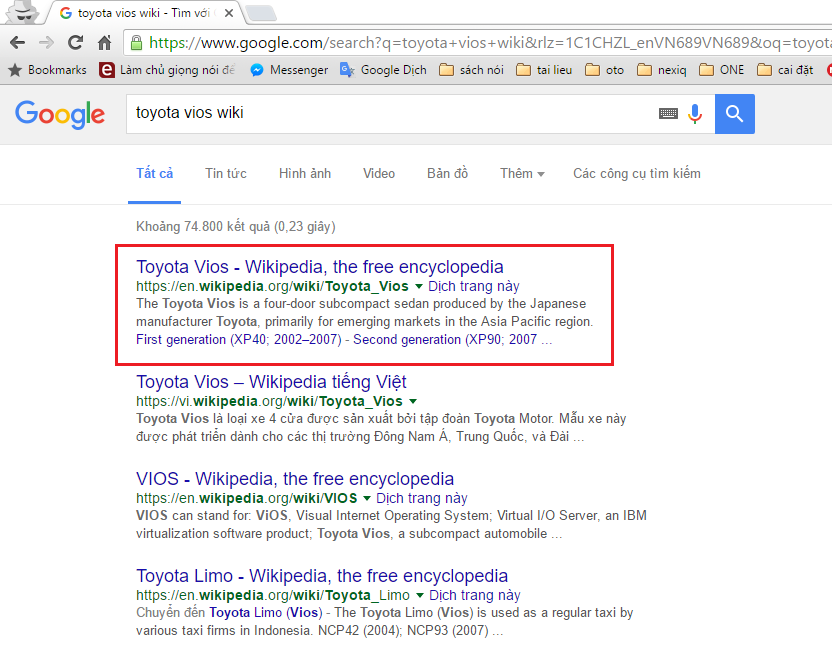Open 'Toyota Limo - Wikipedia, the free encyclopedia' result
The image size is (832, 655).
(x=322, y=576)
